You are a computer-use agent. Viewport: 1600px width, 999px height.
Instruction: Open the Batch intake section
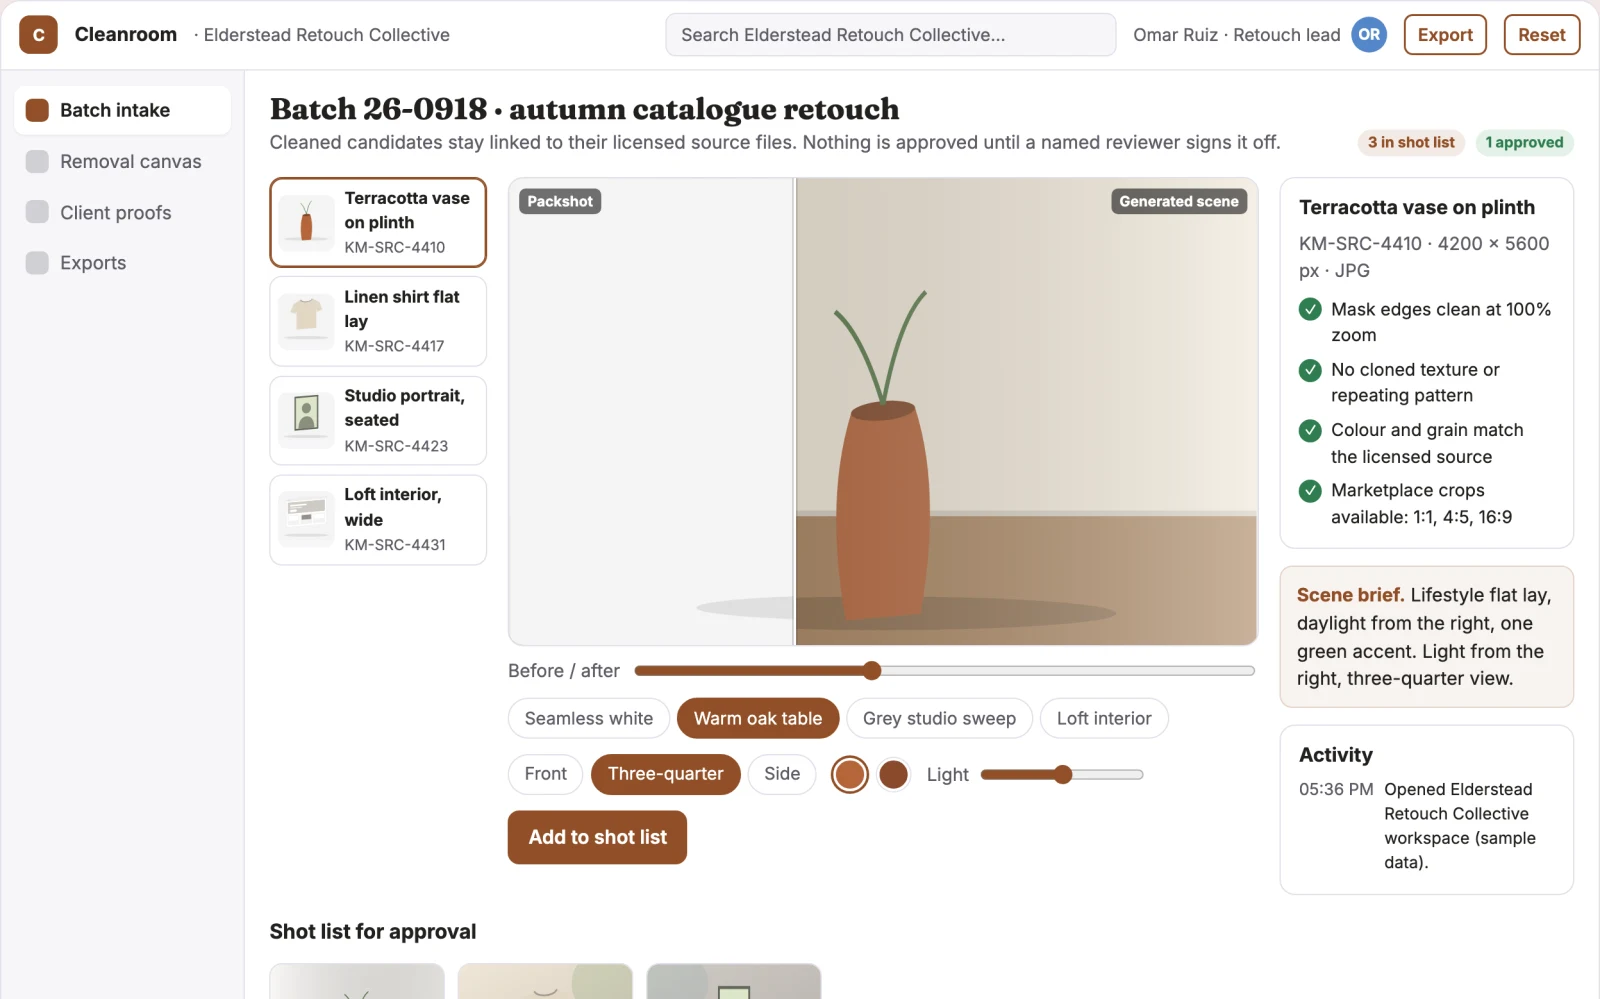coord(123,110)
